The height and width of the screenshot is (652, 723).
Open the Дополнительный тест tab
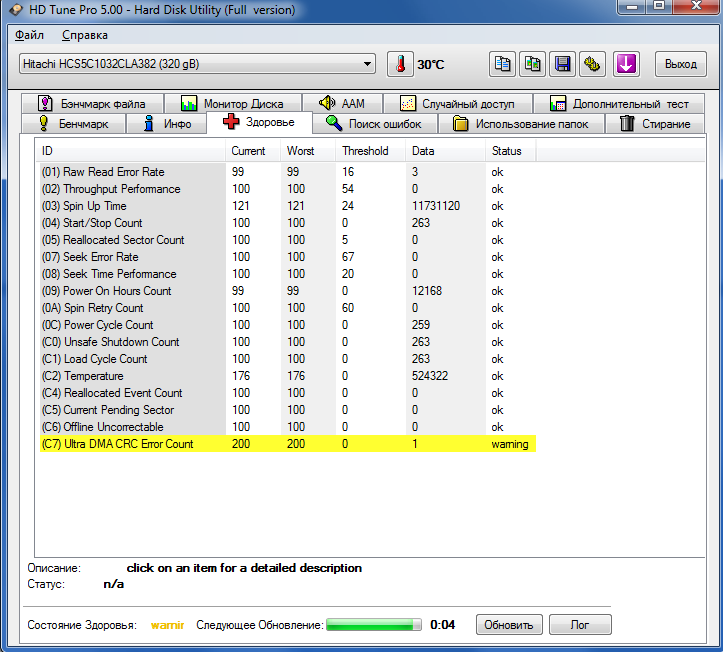point(619,104)
